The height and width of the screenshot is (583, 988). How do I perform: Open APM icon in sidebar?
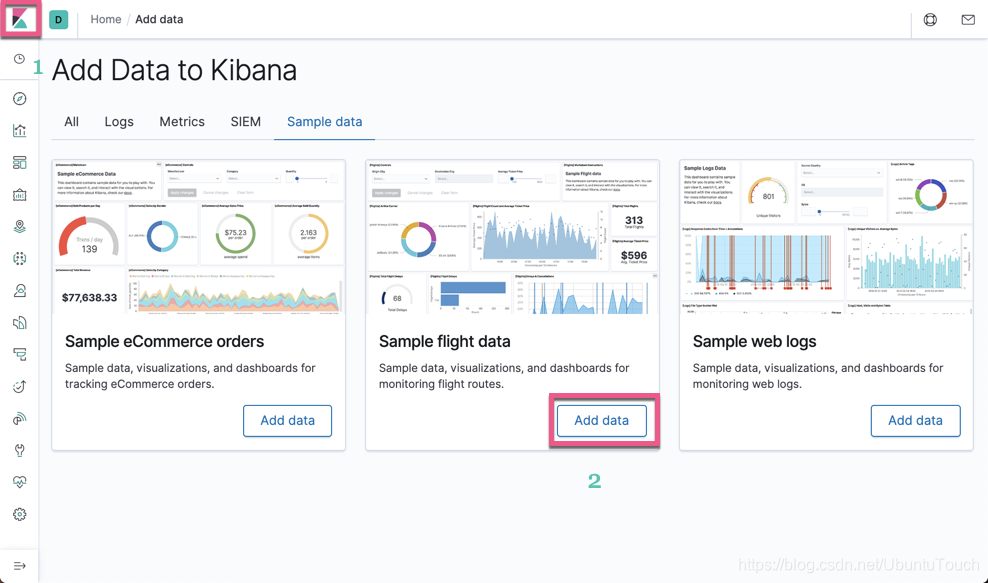coord(20,354)
